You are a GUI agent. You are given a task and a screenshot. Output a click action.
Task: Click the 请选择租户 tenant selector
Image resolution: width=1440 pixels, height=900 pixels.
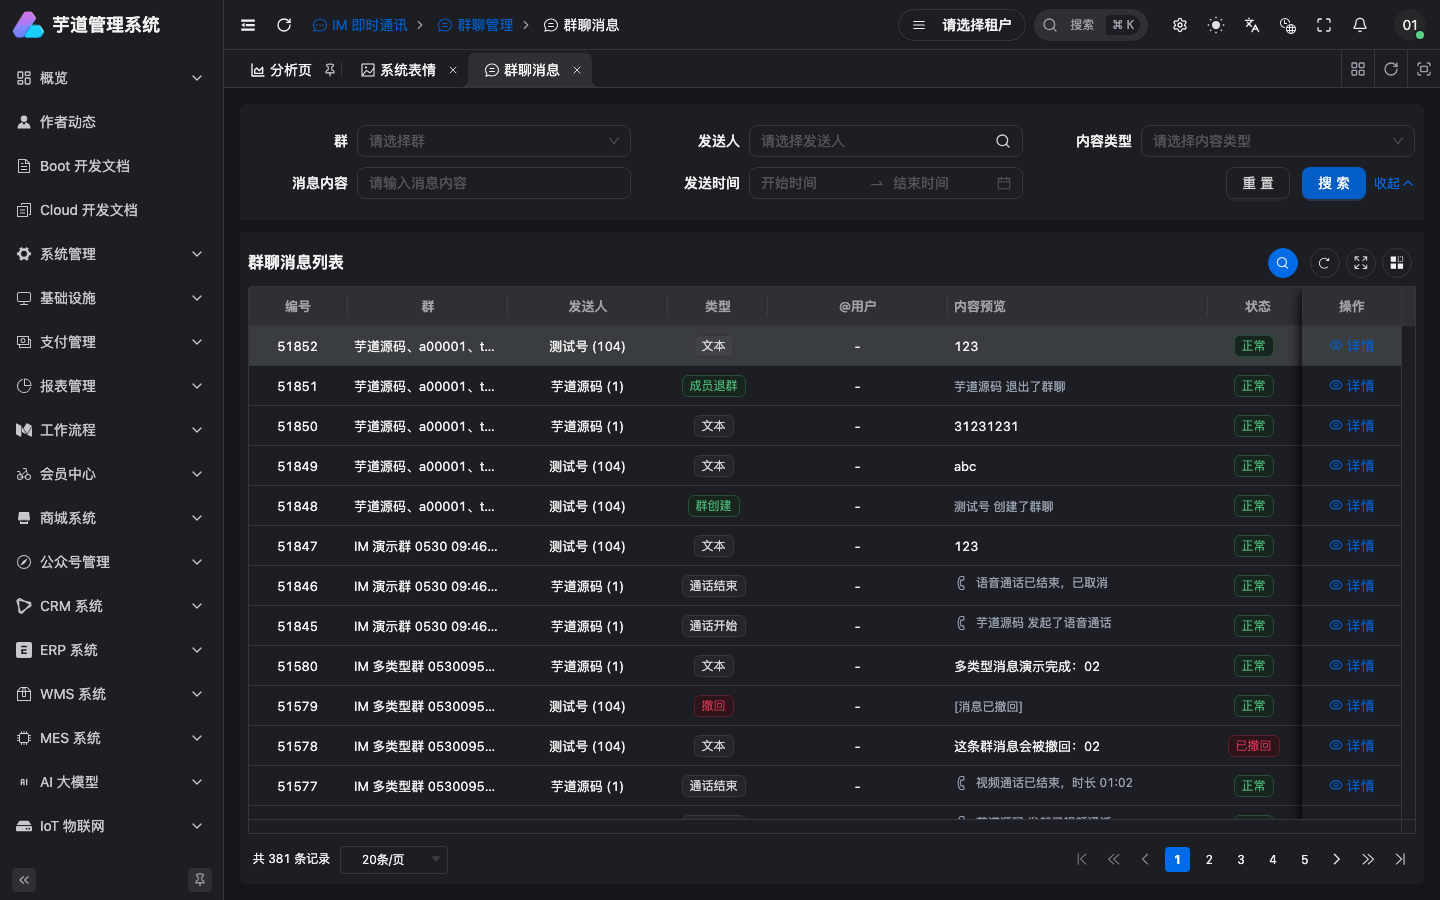(x=962, y=25)
